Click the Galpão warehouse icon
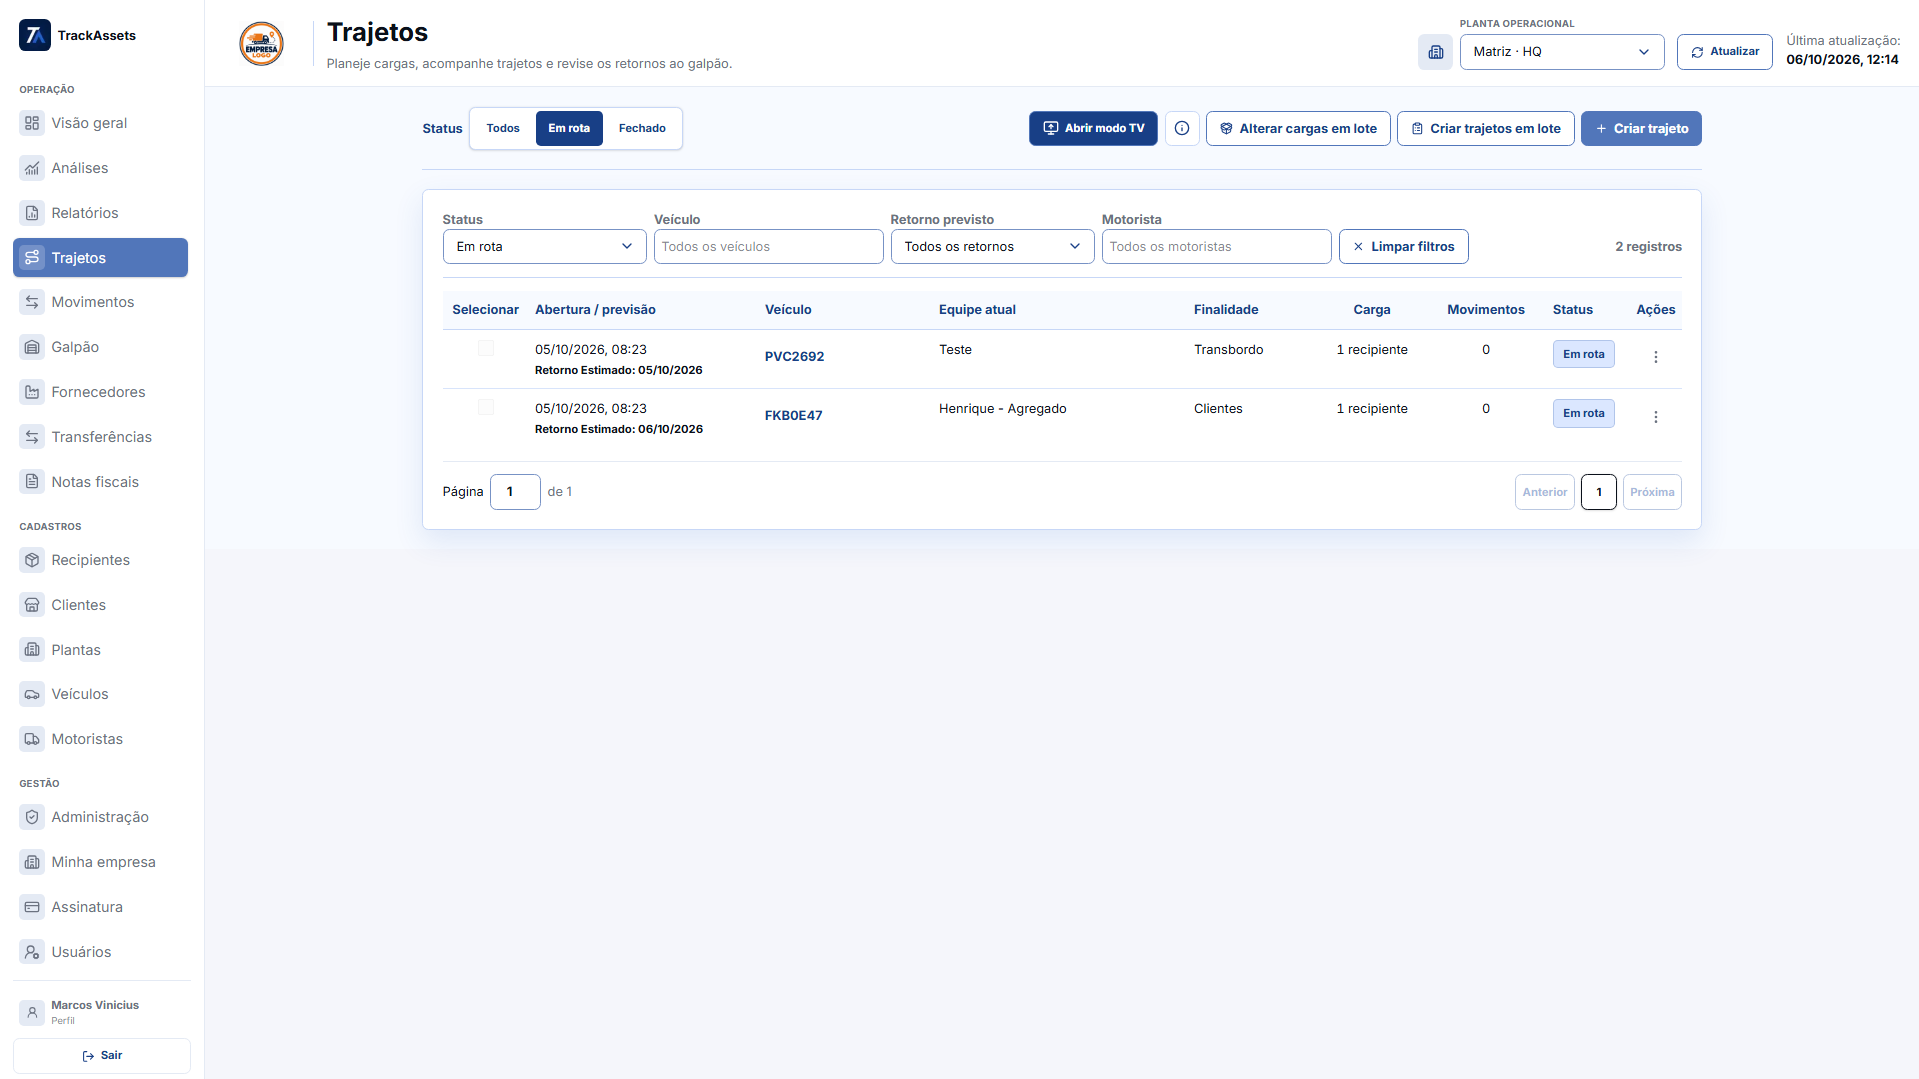This screenshot has height=1079, width=1919. 32,347
